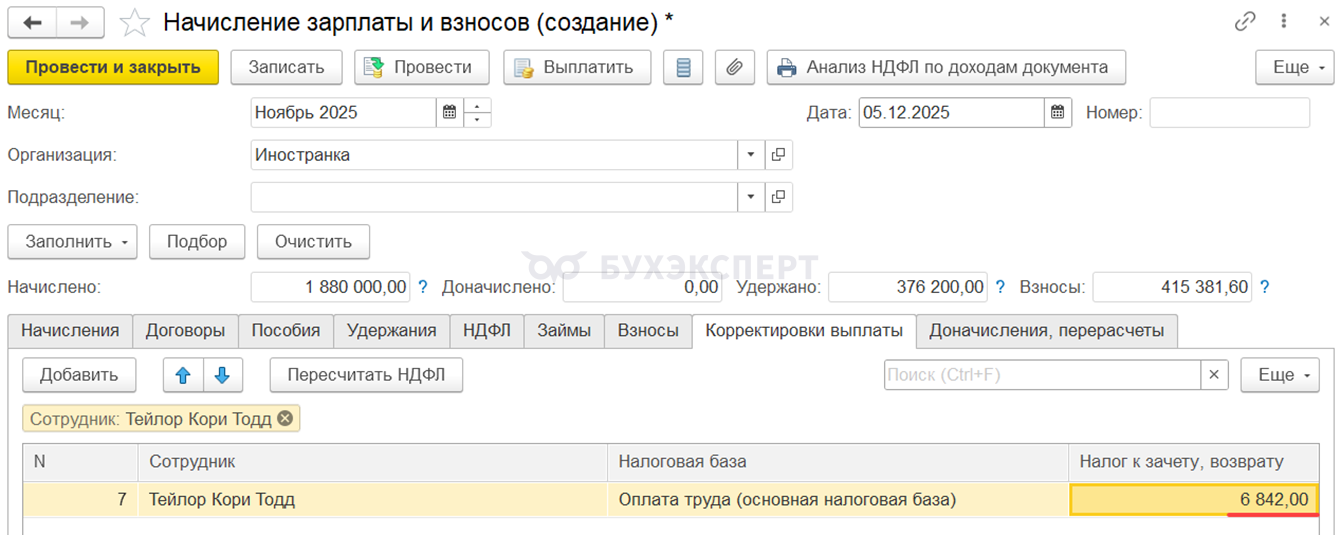Screen dimensions: 1341x535
Task: Click the Очистить button
Action: [x=313, y=241]
